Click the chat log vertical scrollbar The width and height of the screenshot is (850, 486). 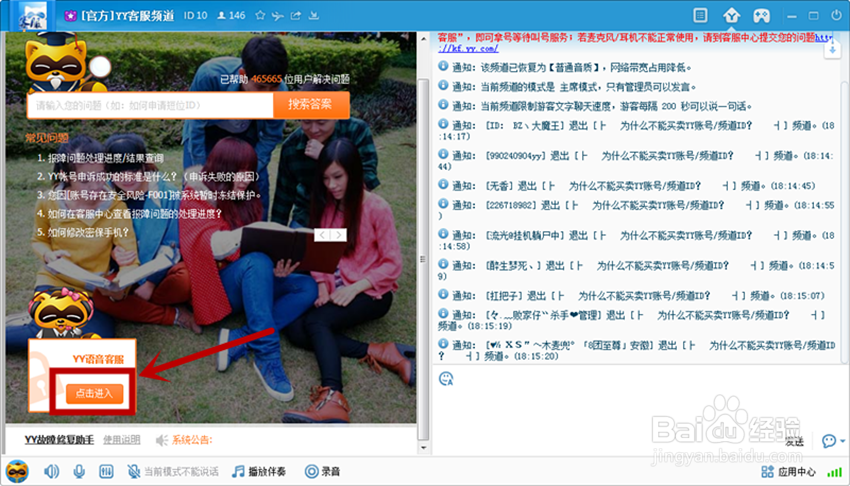844,222
